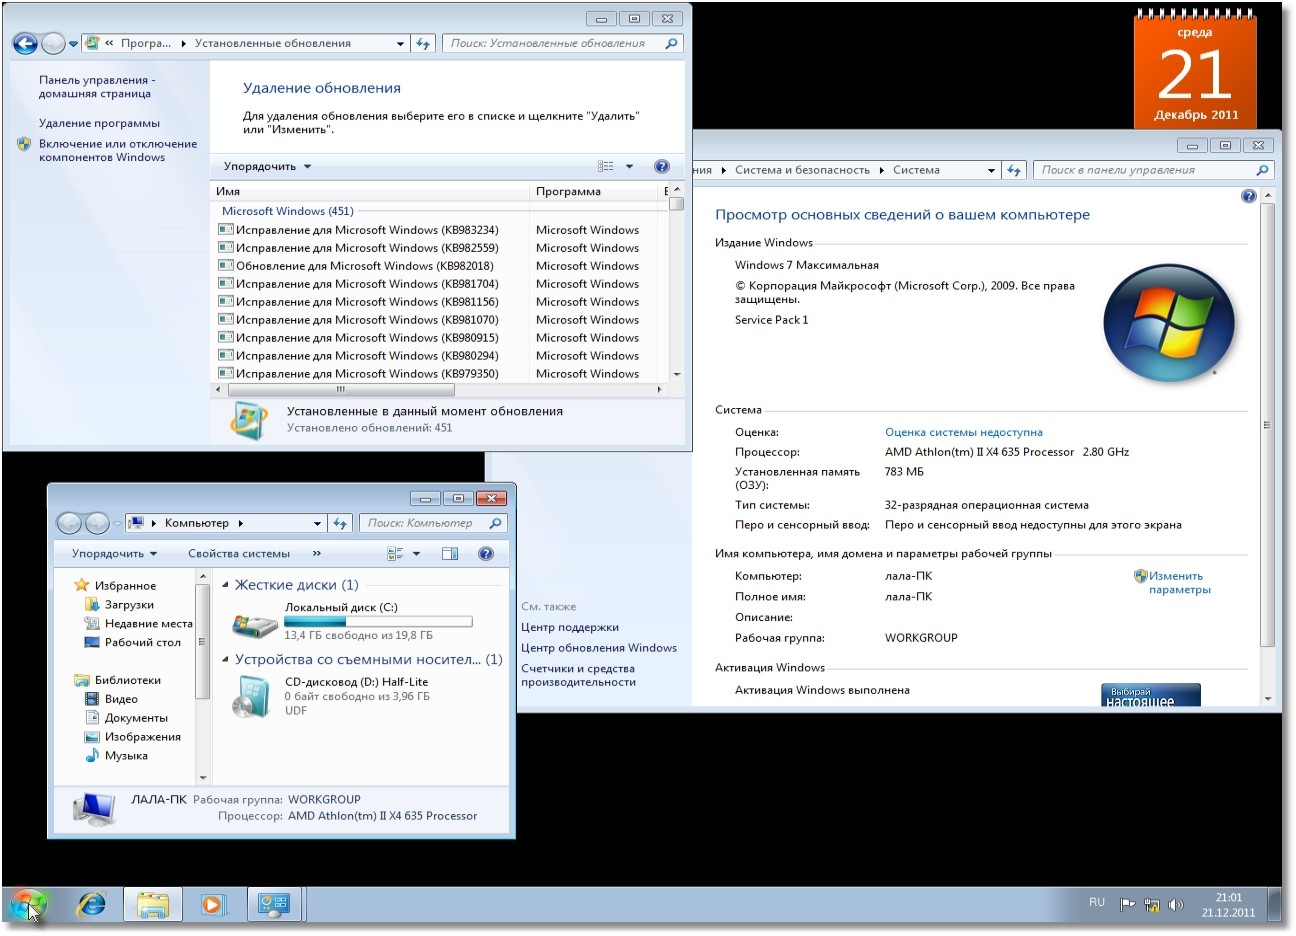Viewport: 1296px width, 936px height.
Task: Refresh the System window address bar
Action: coord(1014,170)
